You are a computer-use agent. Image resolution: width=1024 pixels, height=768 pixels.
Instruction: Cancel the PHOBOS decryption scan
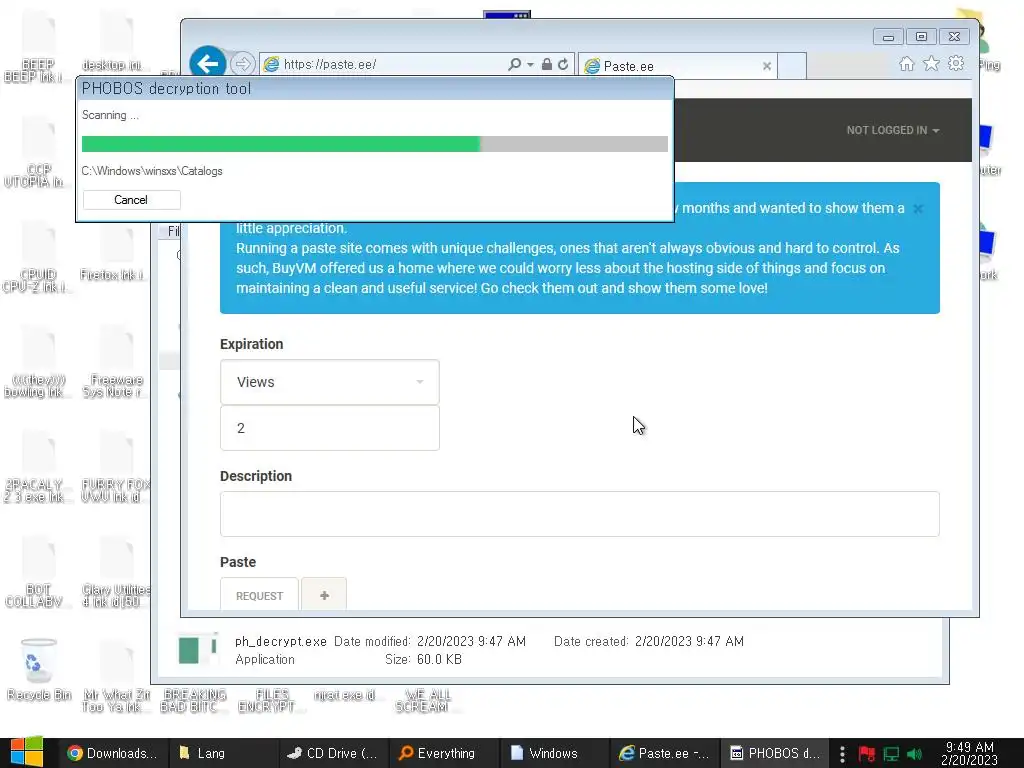pyautogui.click(x=131, y=200)
